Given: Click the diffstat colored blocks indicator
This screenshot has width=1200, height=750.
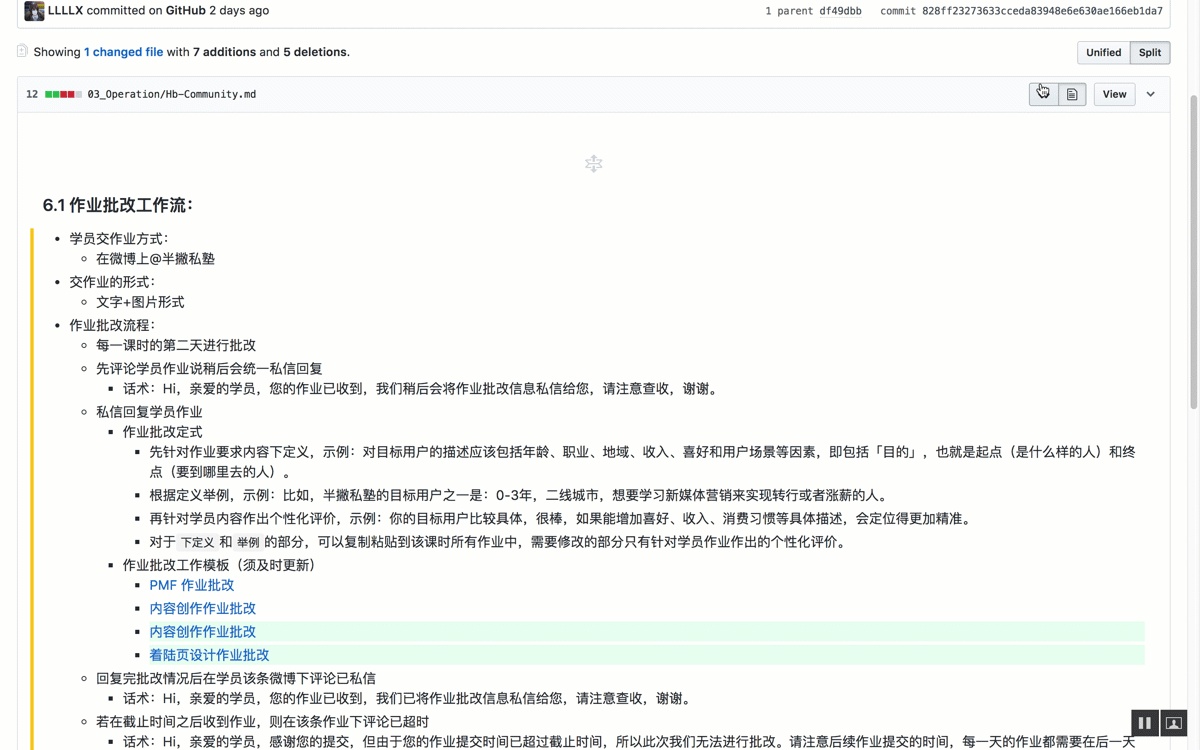Looking at the screenshot, I should click(x=63, y=94).
